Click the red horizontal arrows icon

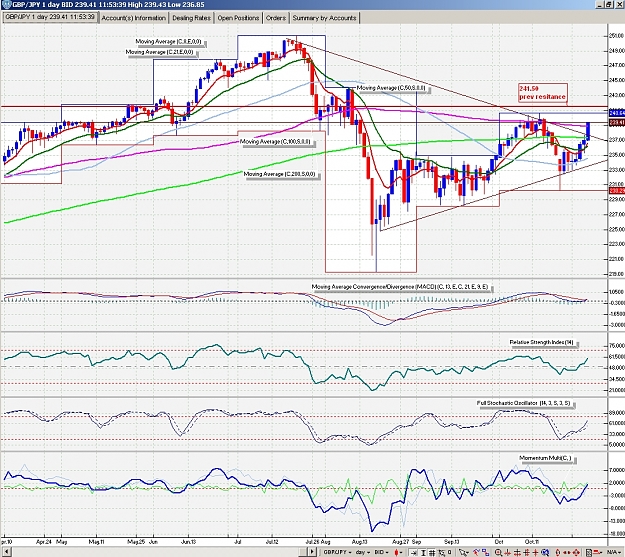(567, 553)
